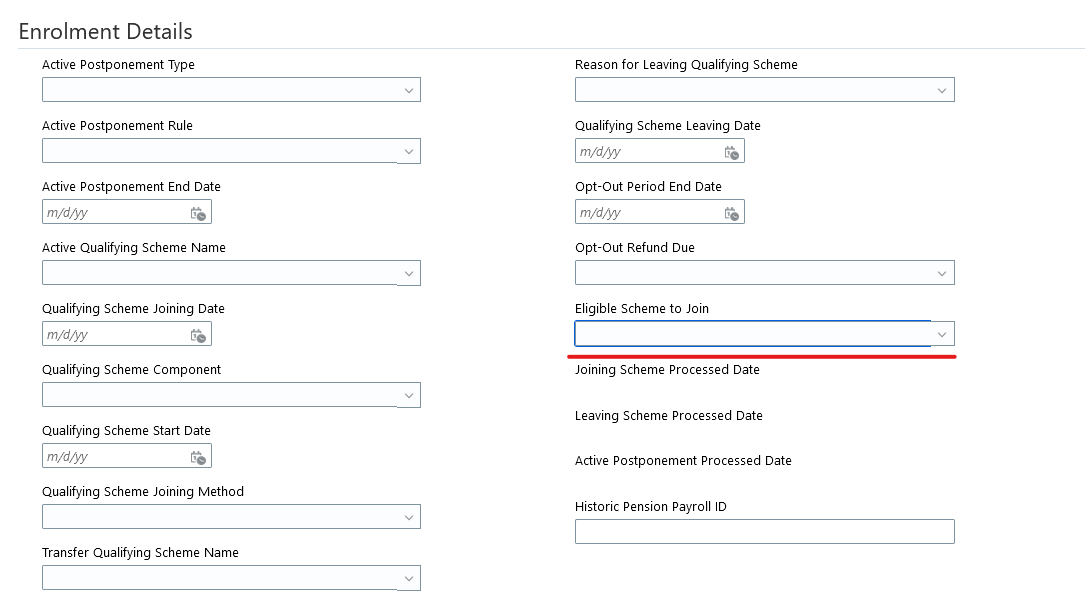Open calendar for Opt-Out Period End Date
The width and height of the screenshot is (1085, 602).
point(731,213)
